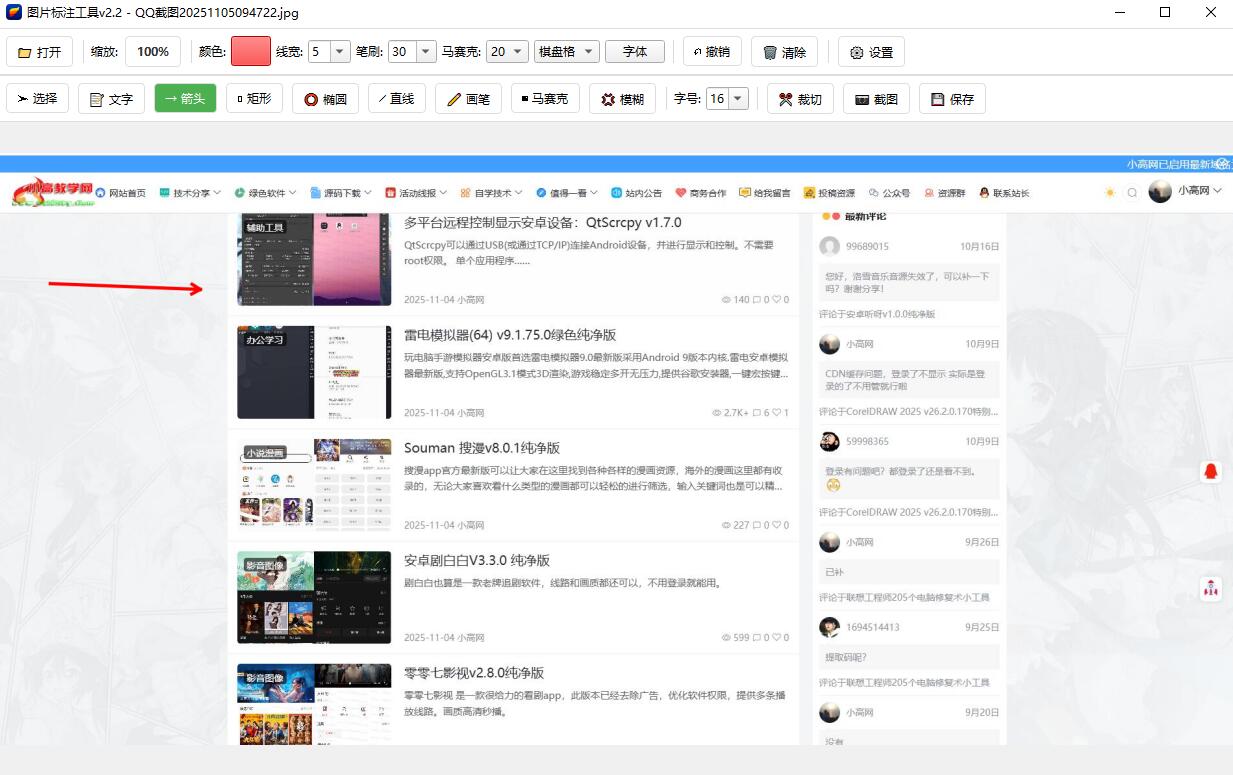
Task: Switch to the 文字 text annotation tool
Action: point(110,98)
